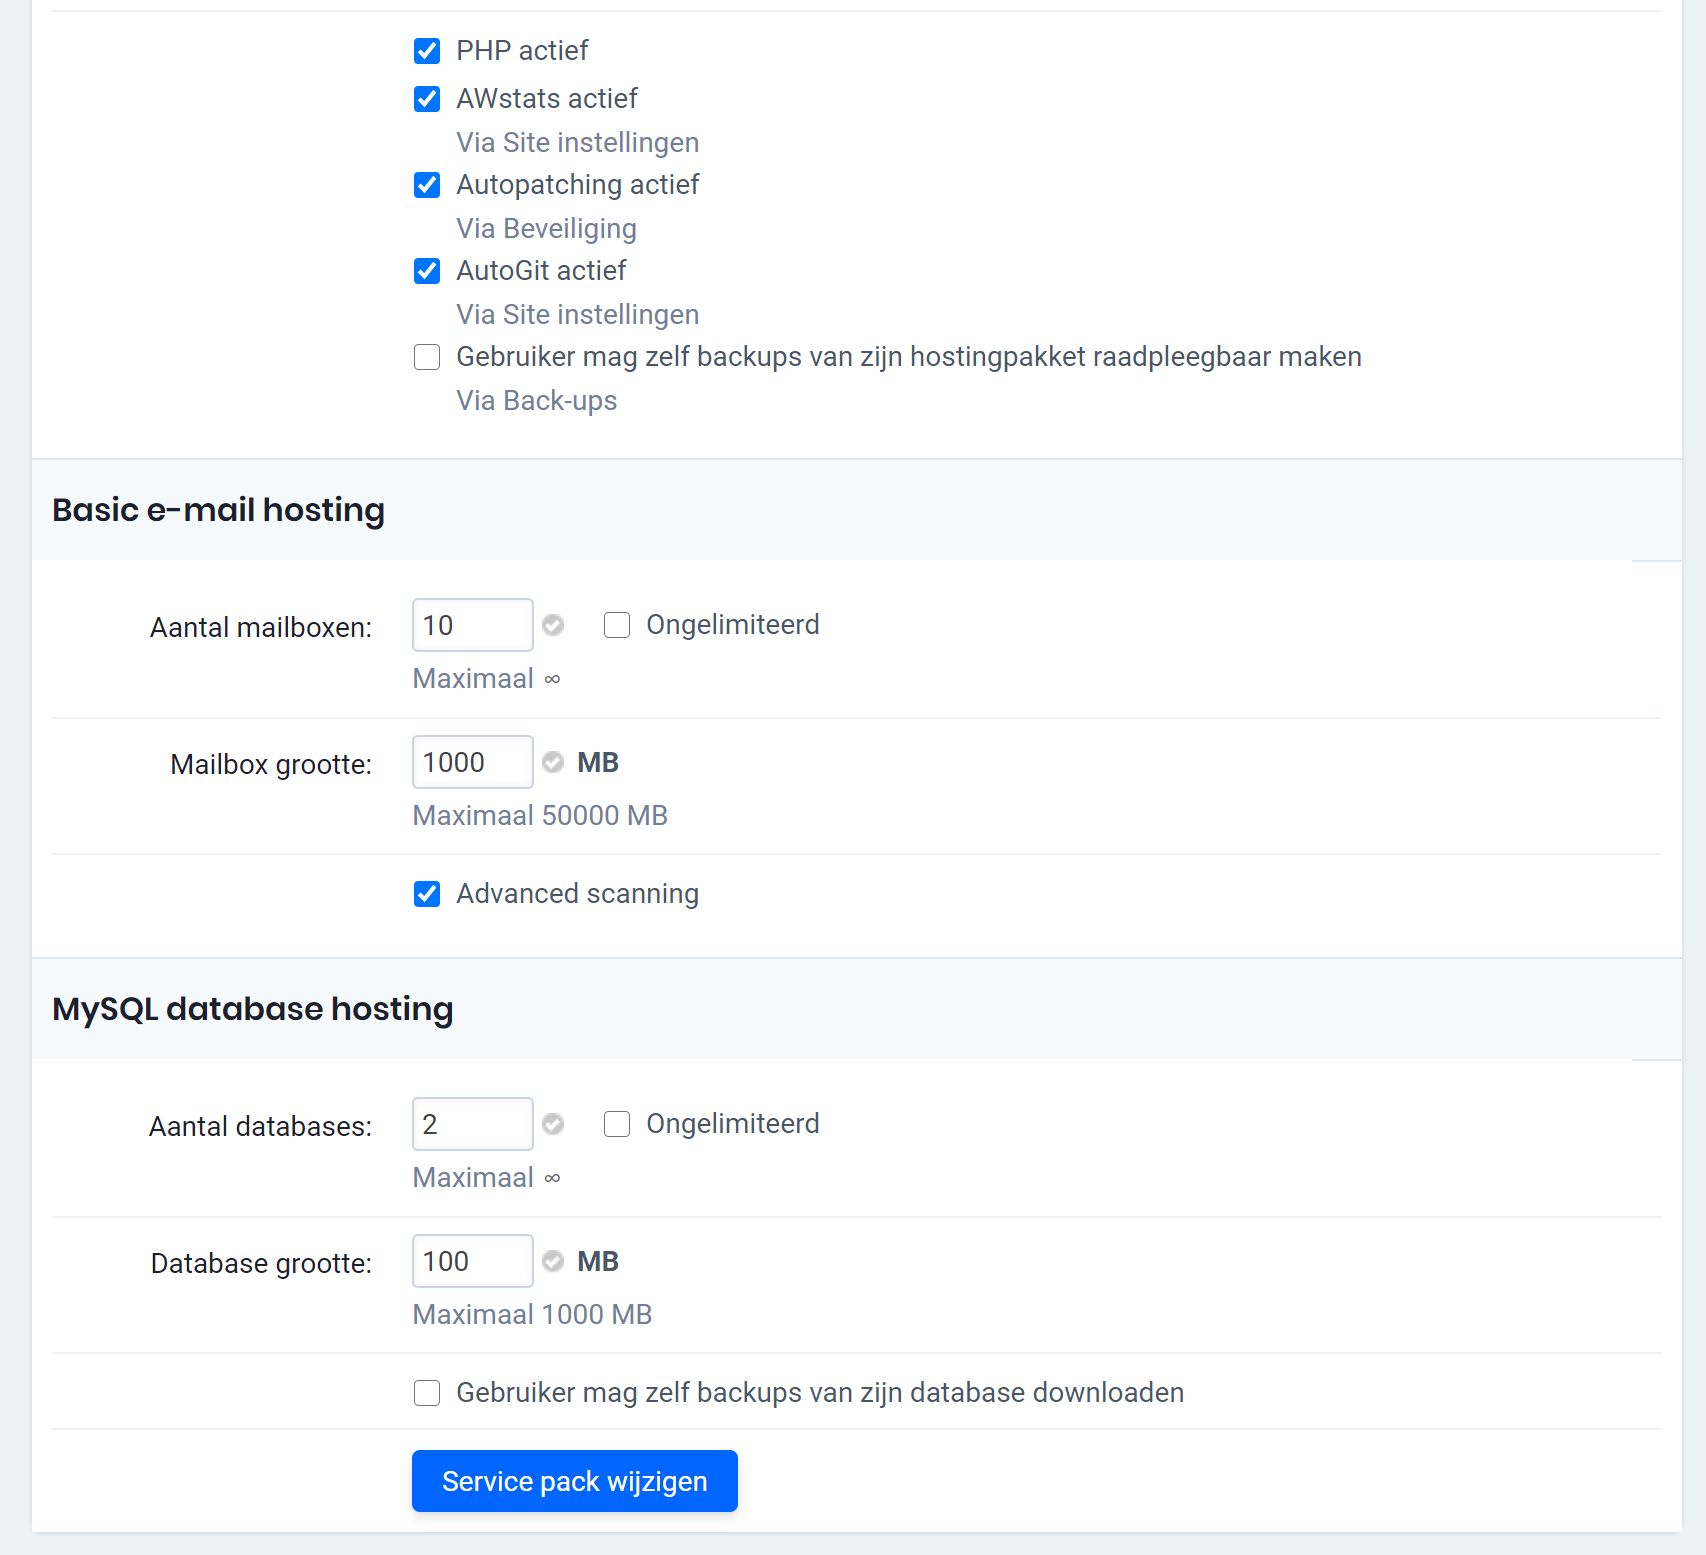The width and height of the screenshot is (1706, 1555).
Task: Click the validation icon next to Aantal mailboxen
Action: coord(553,624)
